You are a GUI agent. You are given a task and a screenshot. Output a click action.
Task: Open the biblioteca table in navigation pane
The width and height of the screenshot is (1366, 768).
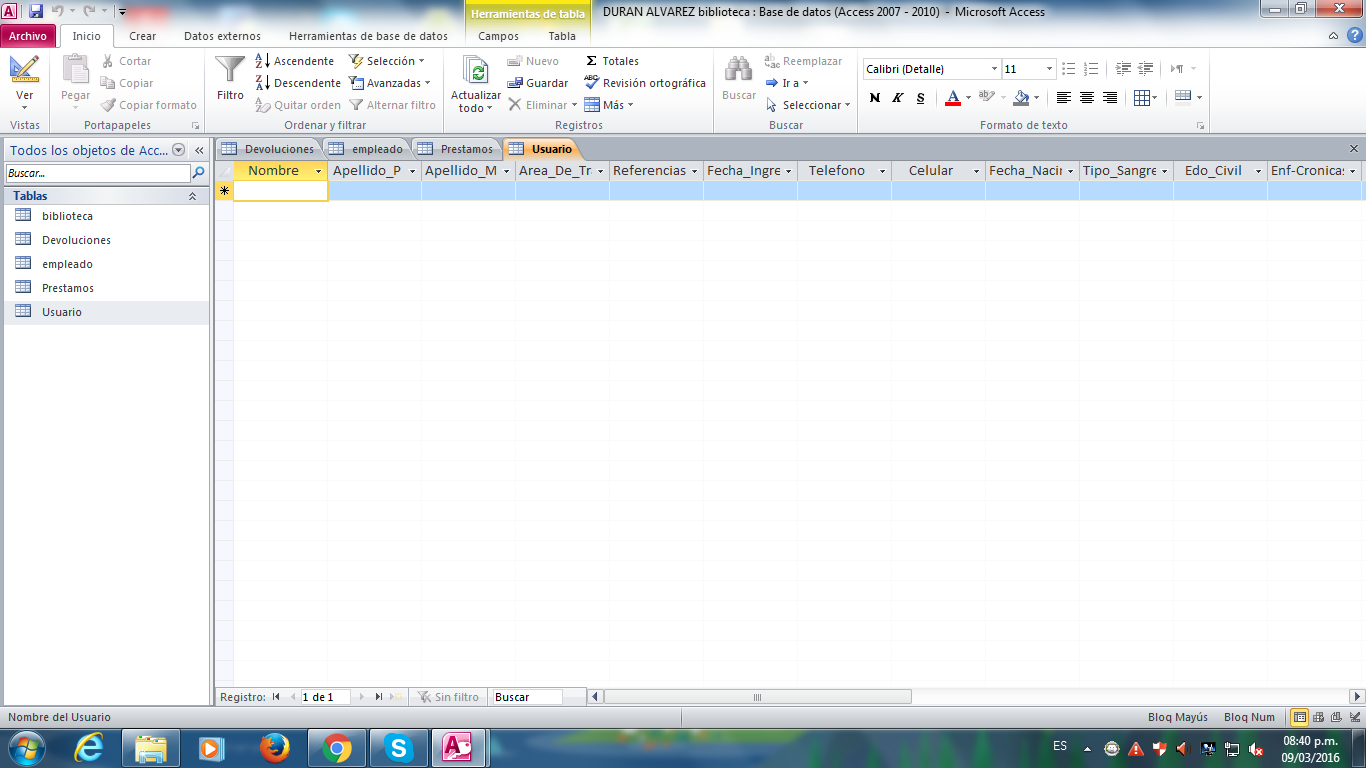tap(67, 216)
